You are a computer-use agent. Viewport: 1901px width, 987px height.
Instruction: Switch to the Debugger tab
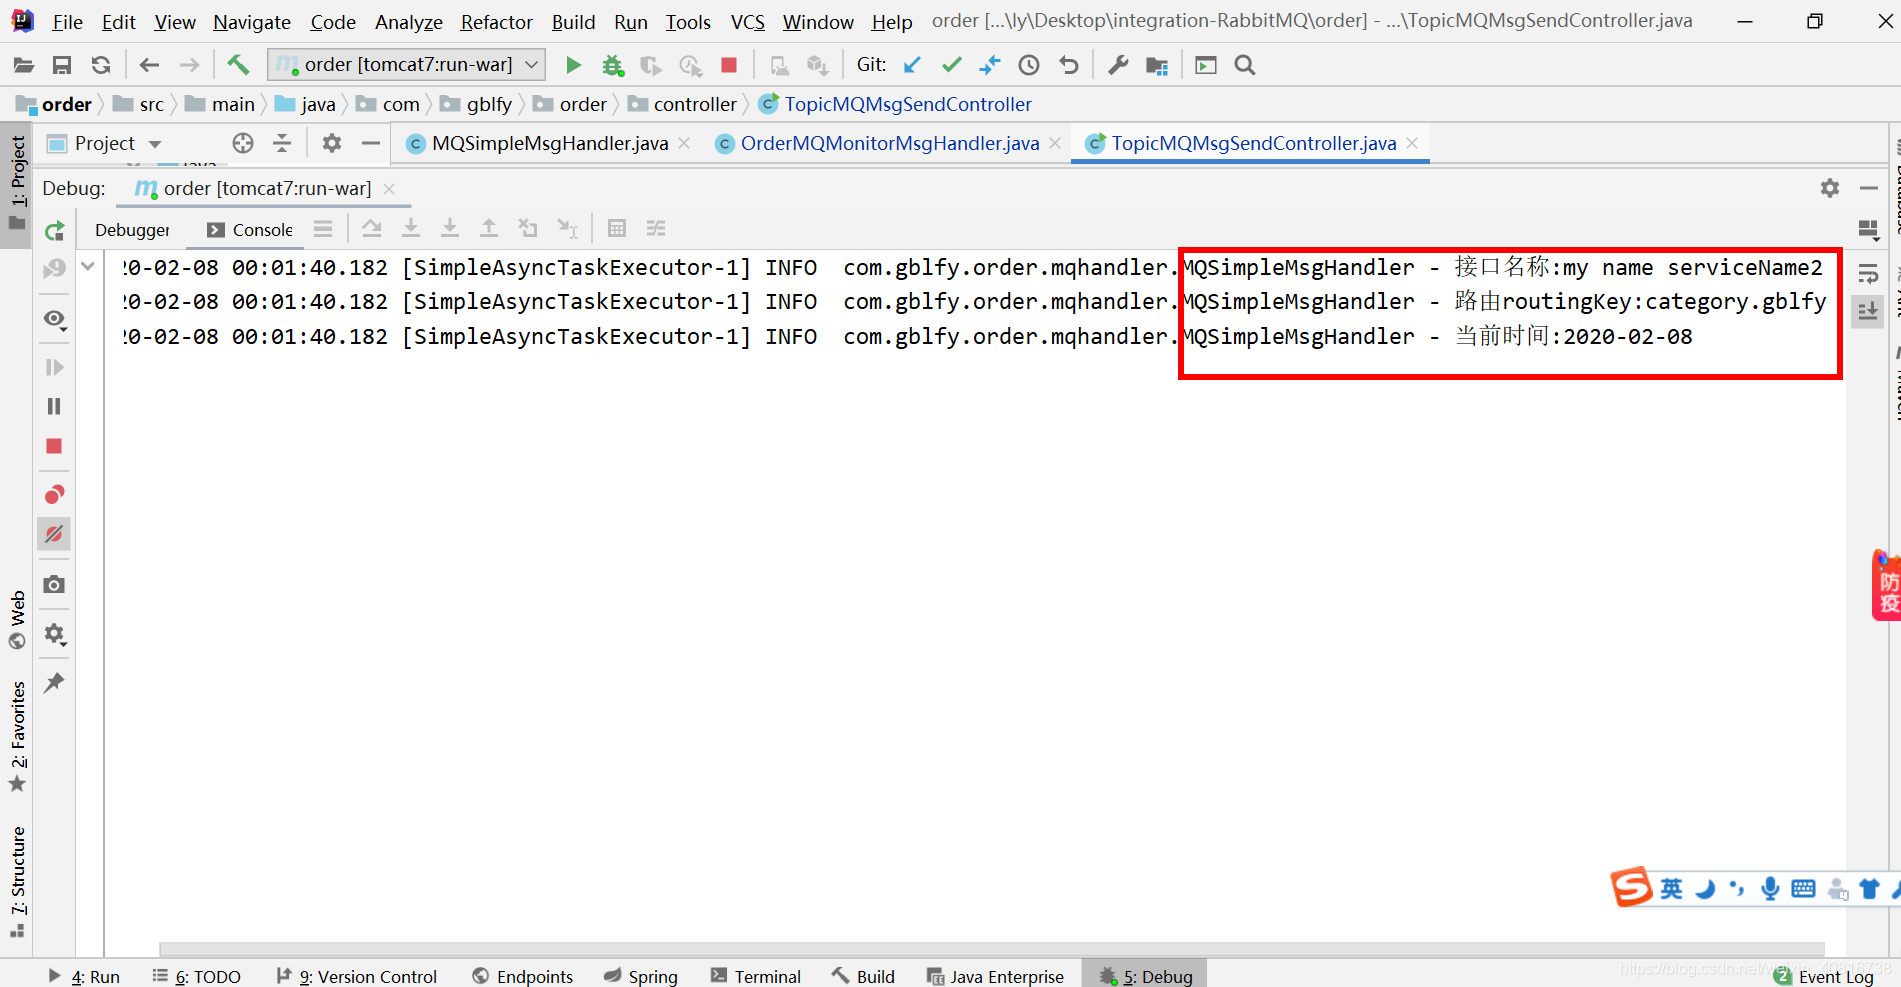point(132,230)
